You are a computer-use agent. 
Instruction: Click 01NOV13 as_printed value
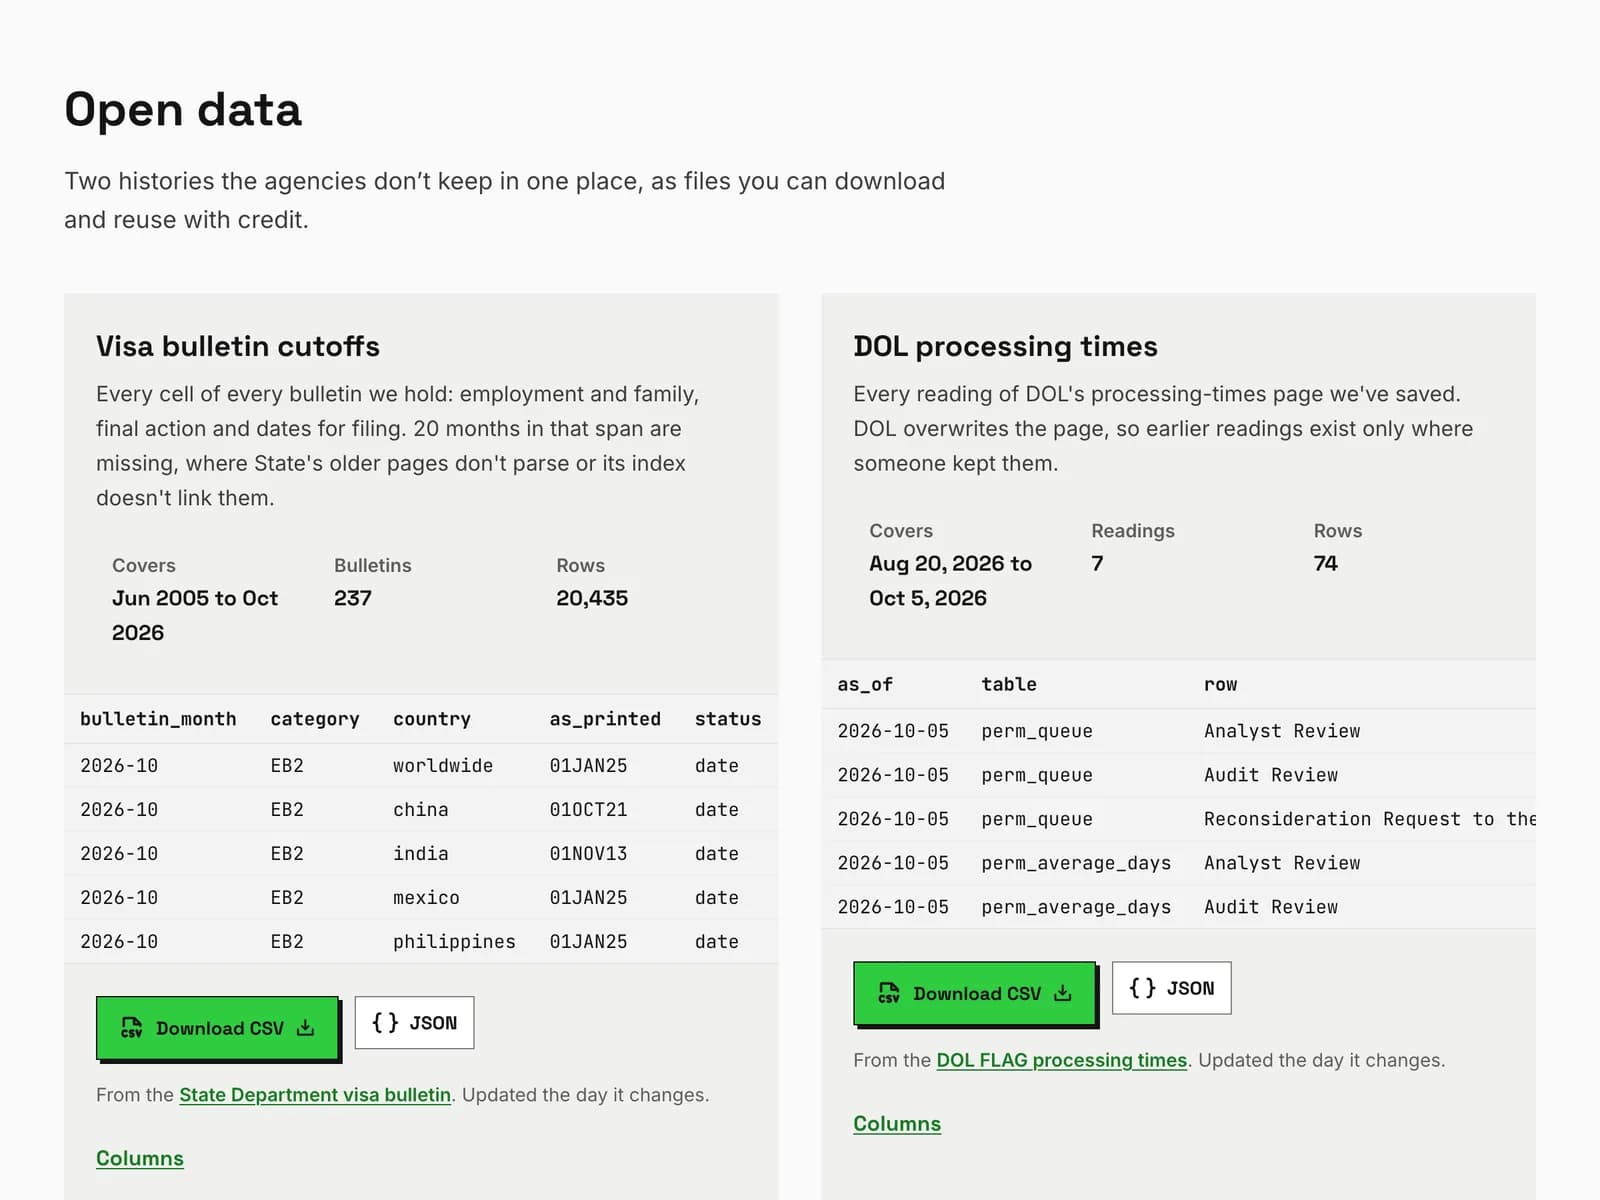(x=588, y=854)
